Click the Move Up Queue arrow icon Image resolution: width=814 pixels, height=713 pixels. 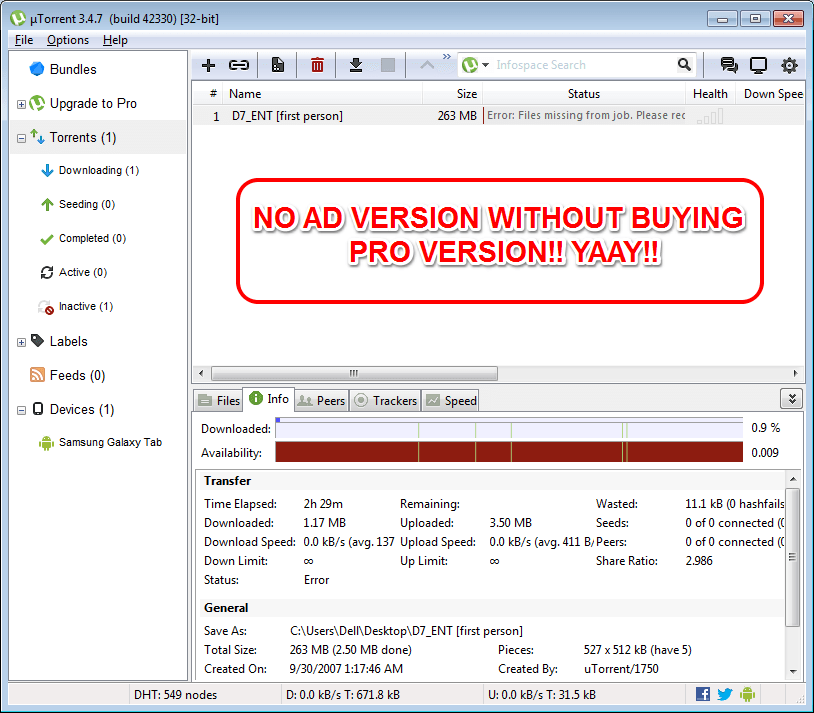click(427, 65)
